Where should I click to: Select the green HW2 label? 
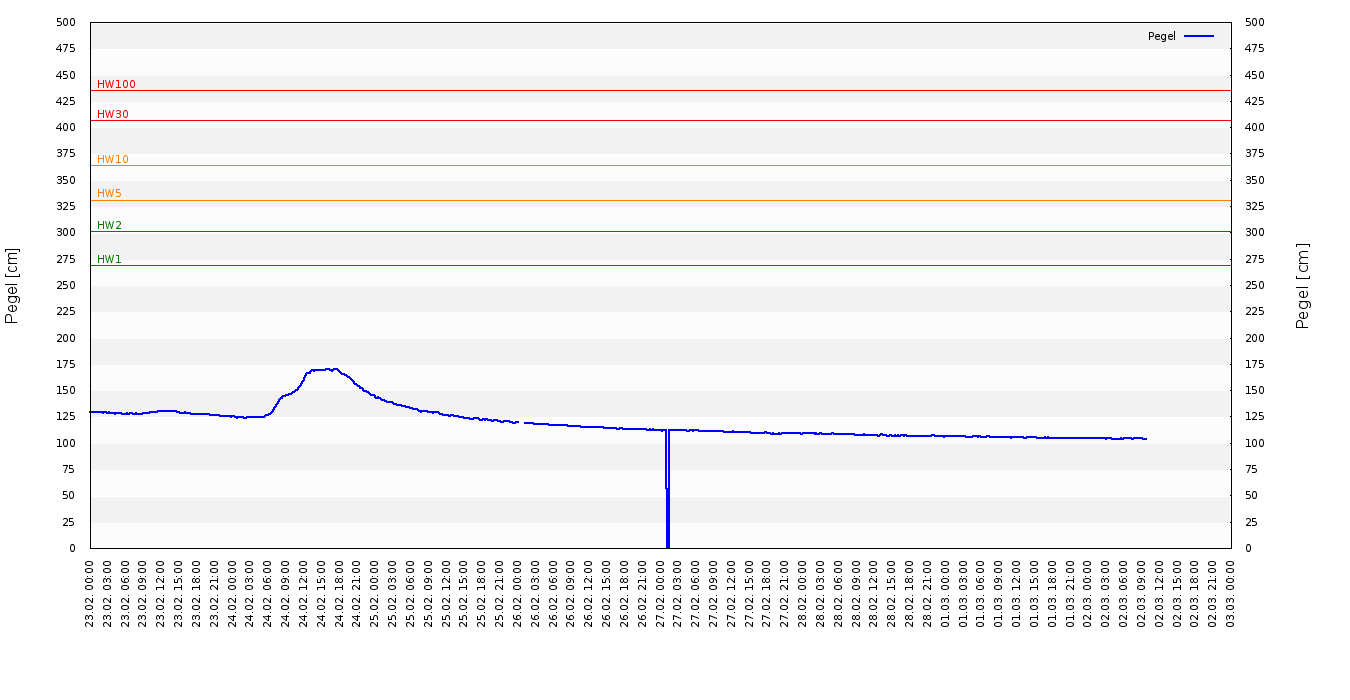109,226
